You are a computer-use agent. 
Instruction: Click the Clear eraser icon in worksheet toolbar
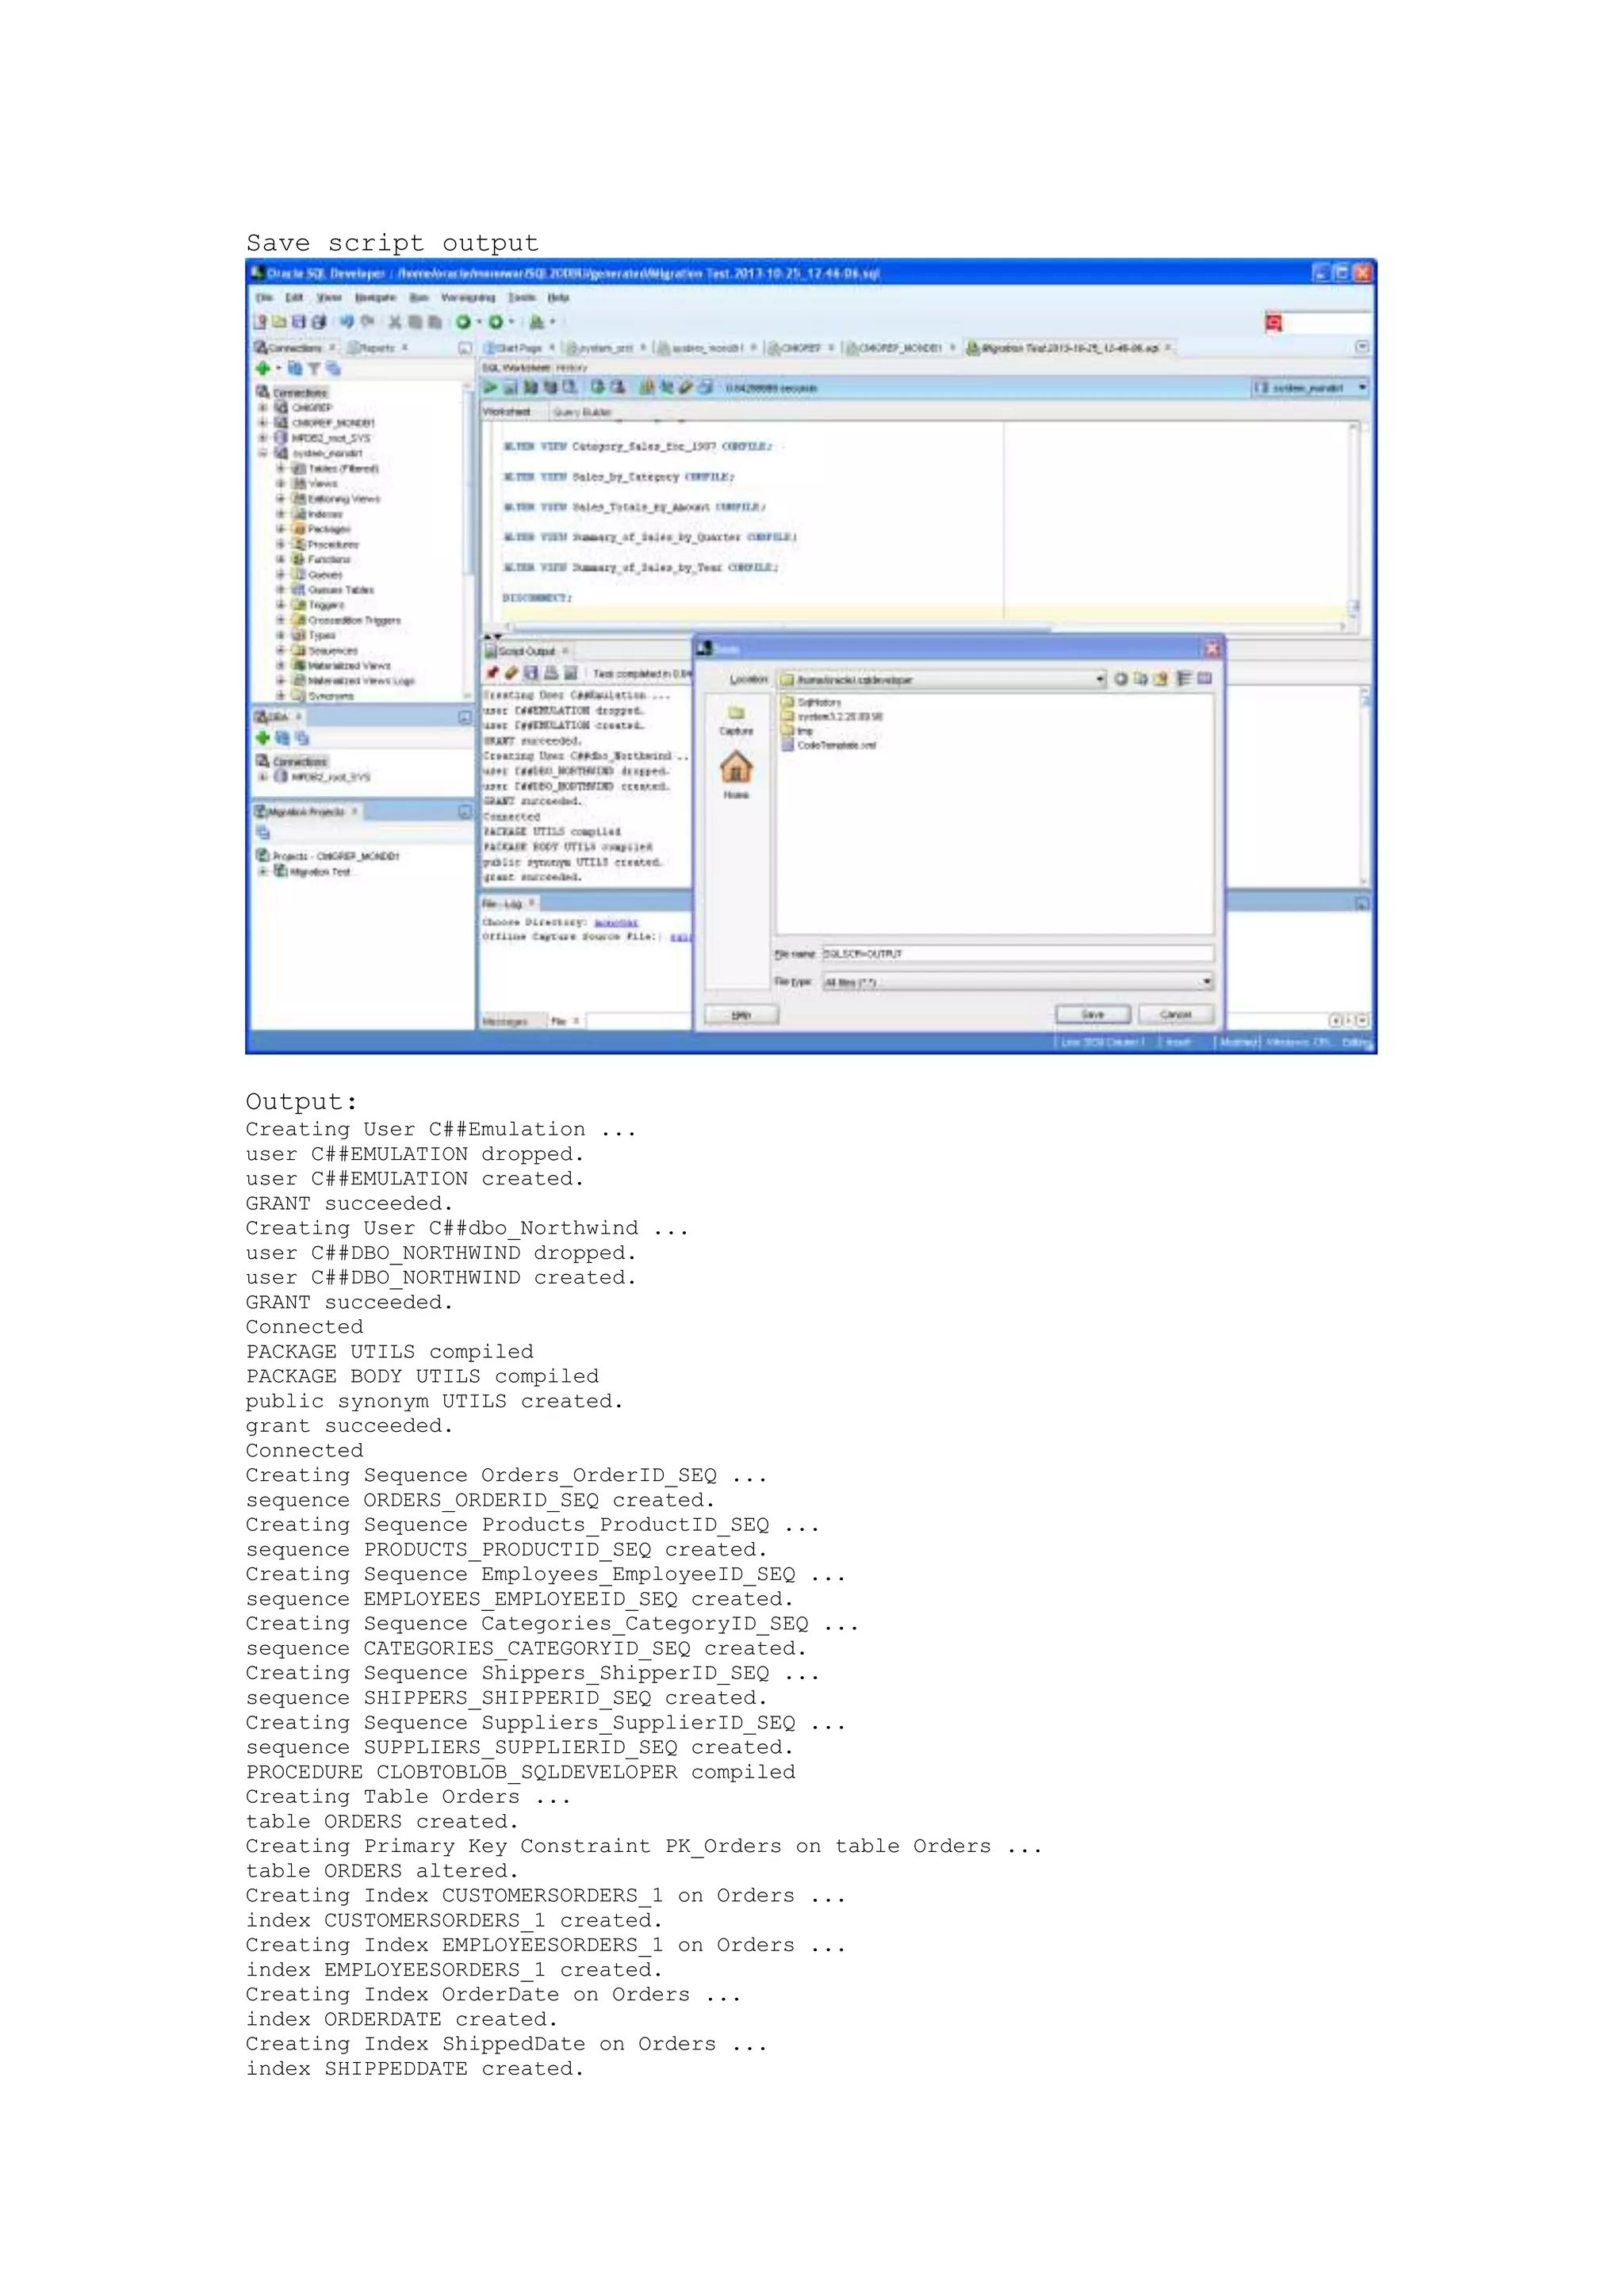686,387
